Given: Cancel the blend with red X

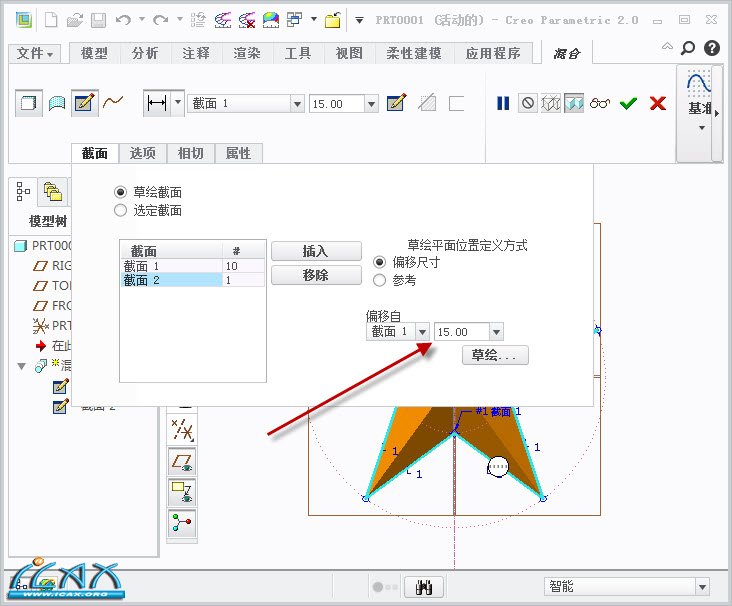Looking at the screenshot, I should pos(658,103).
